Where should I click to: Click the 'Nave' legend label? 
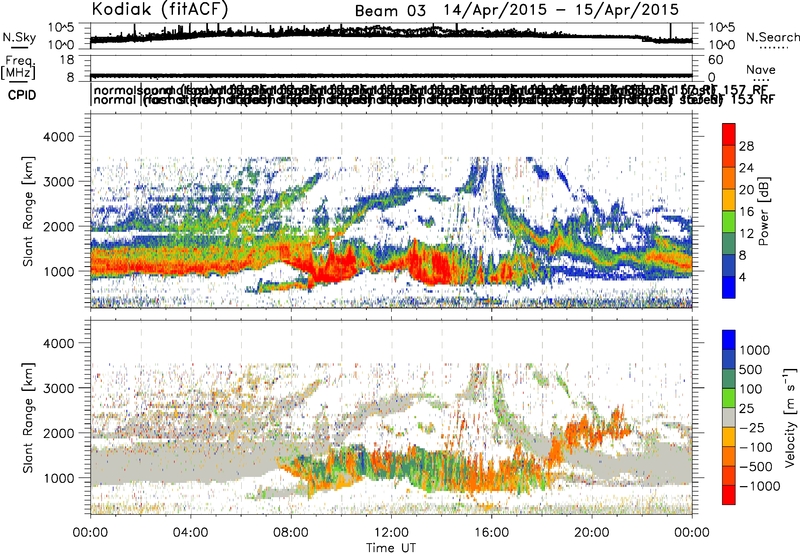tap(761, 69)
